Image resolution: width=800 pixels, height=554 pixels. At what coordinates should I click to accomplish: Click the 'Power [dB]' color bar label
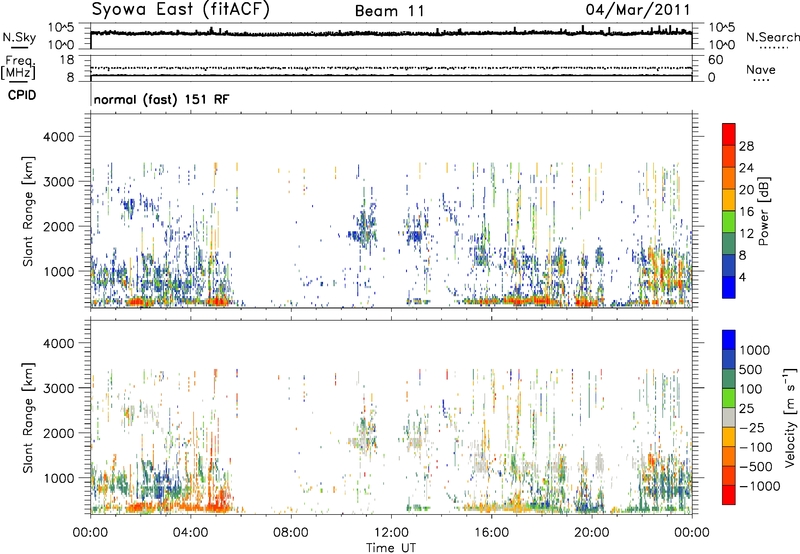pyautogui.click(x=763, y=211)
